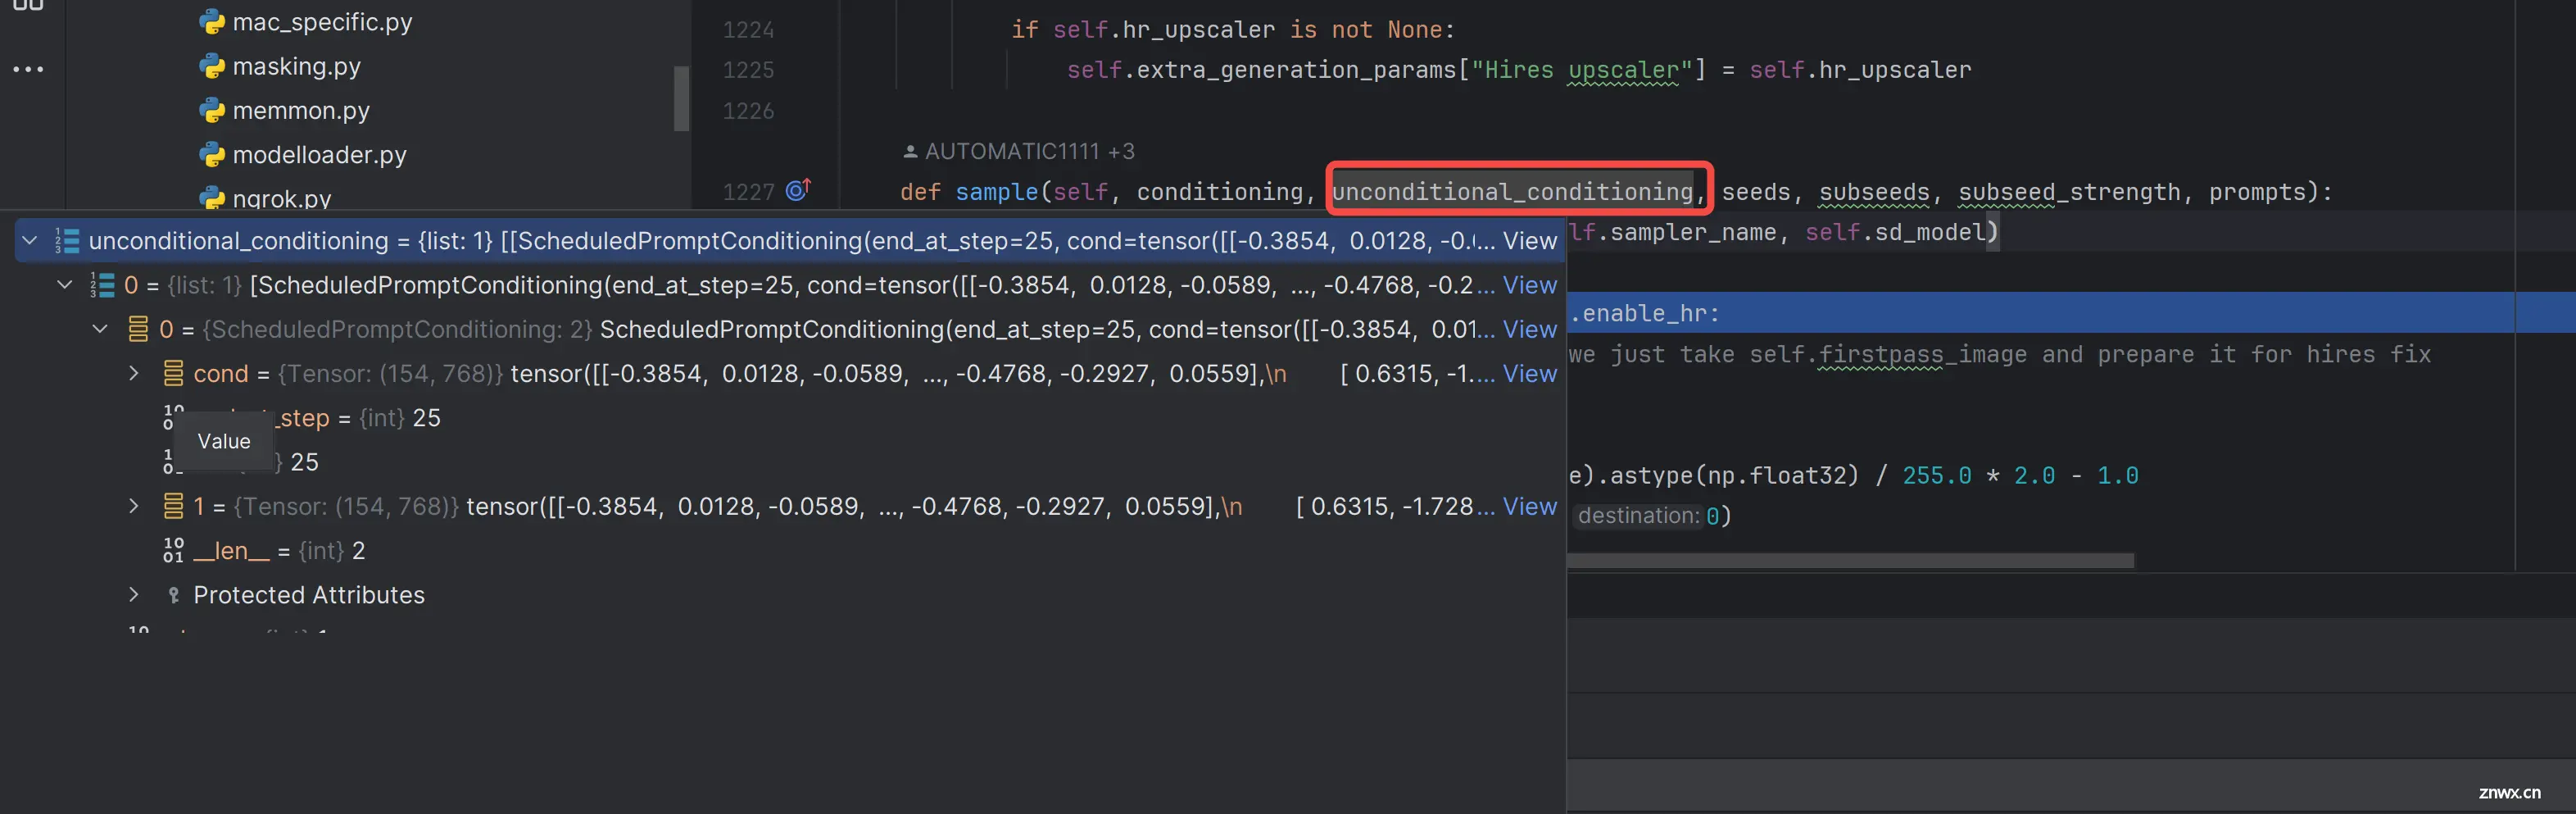Click the project tree vertical scrollbar thumb
The image size is (2576, 814).
[681, 98]
